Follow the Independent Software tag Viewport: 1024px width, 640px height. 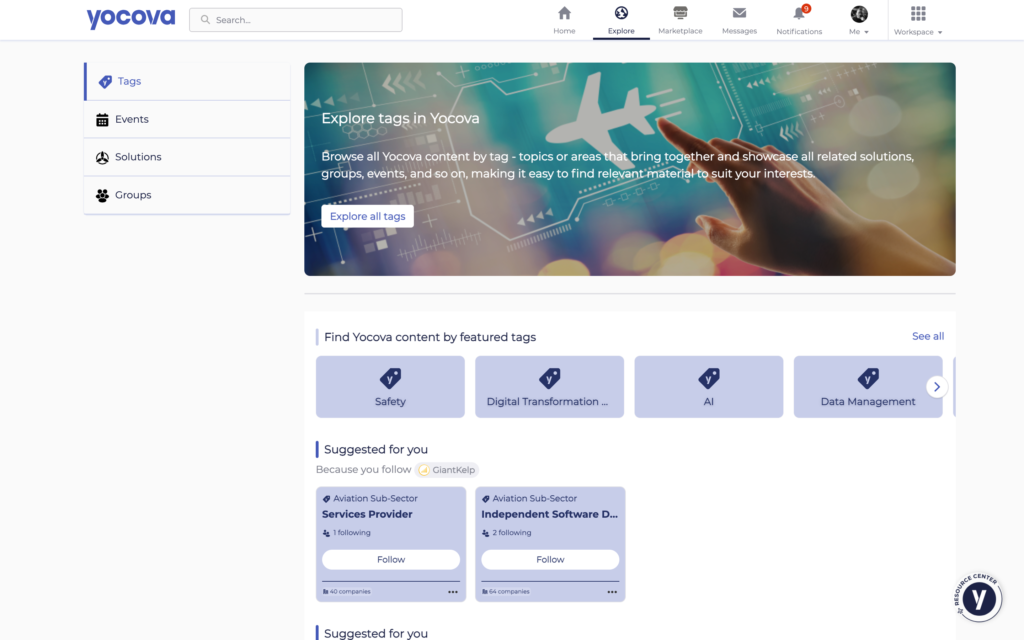[x=551, y=560]
